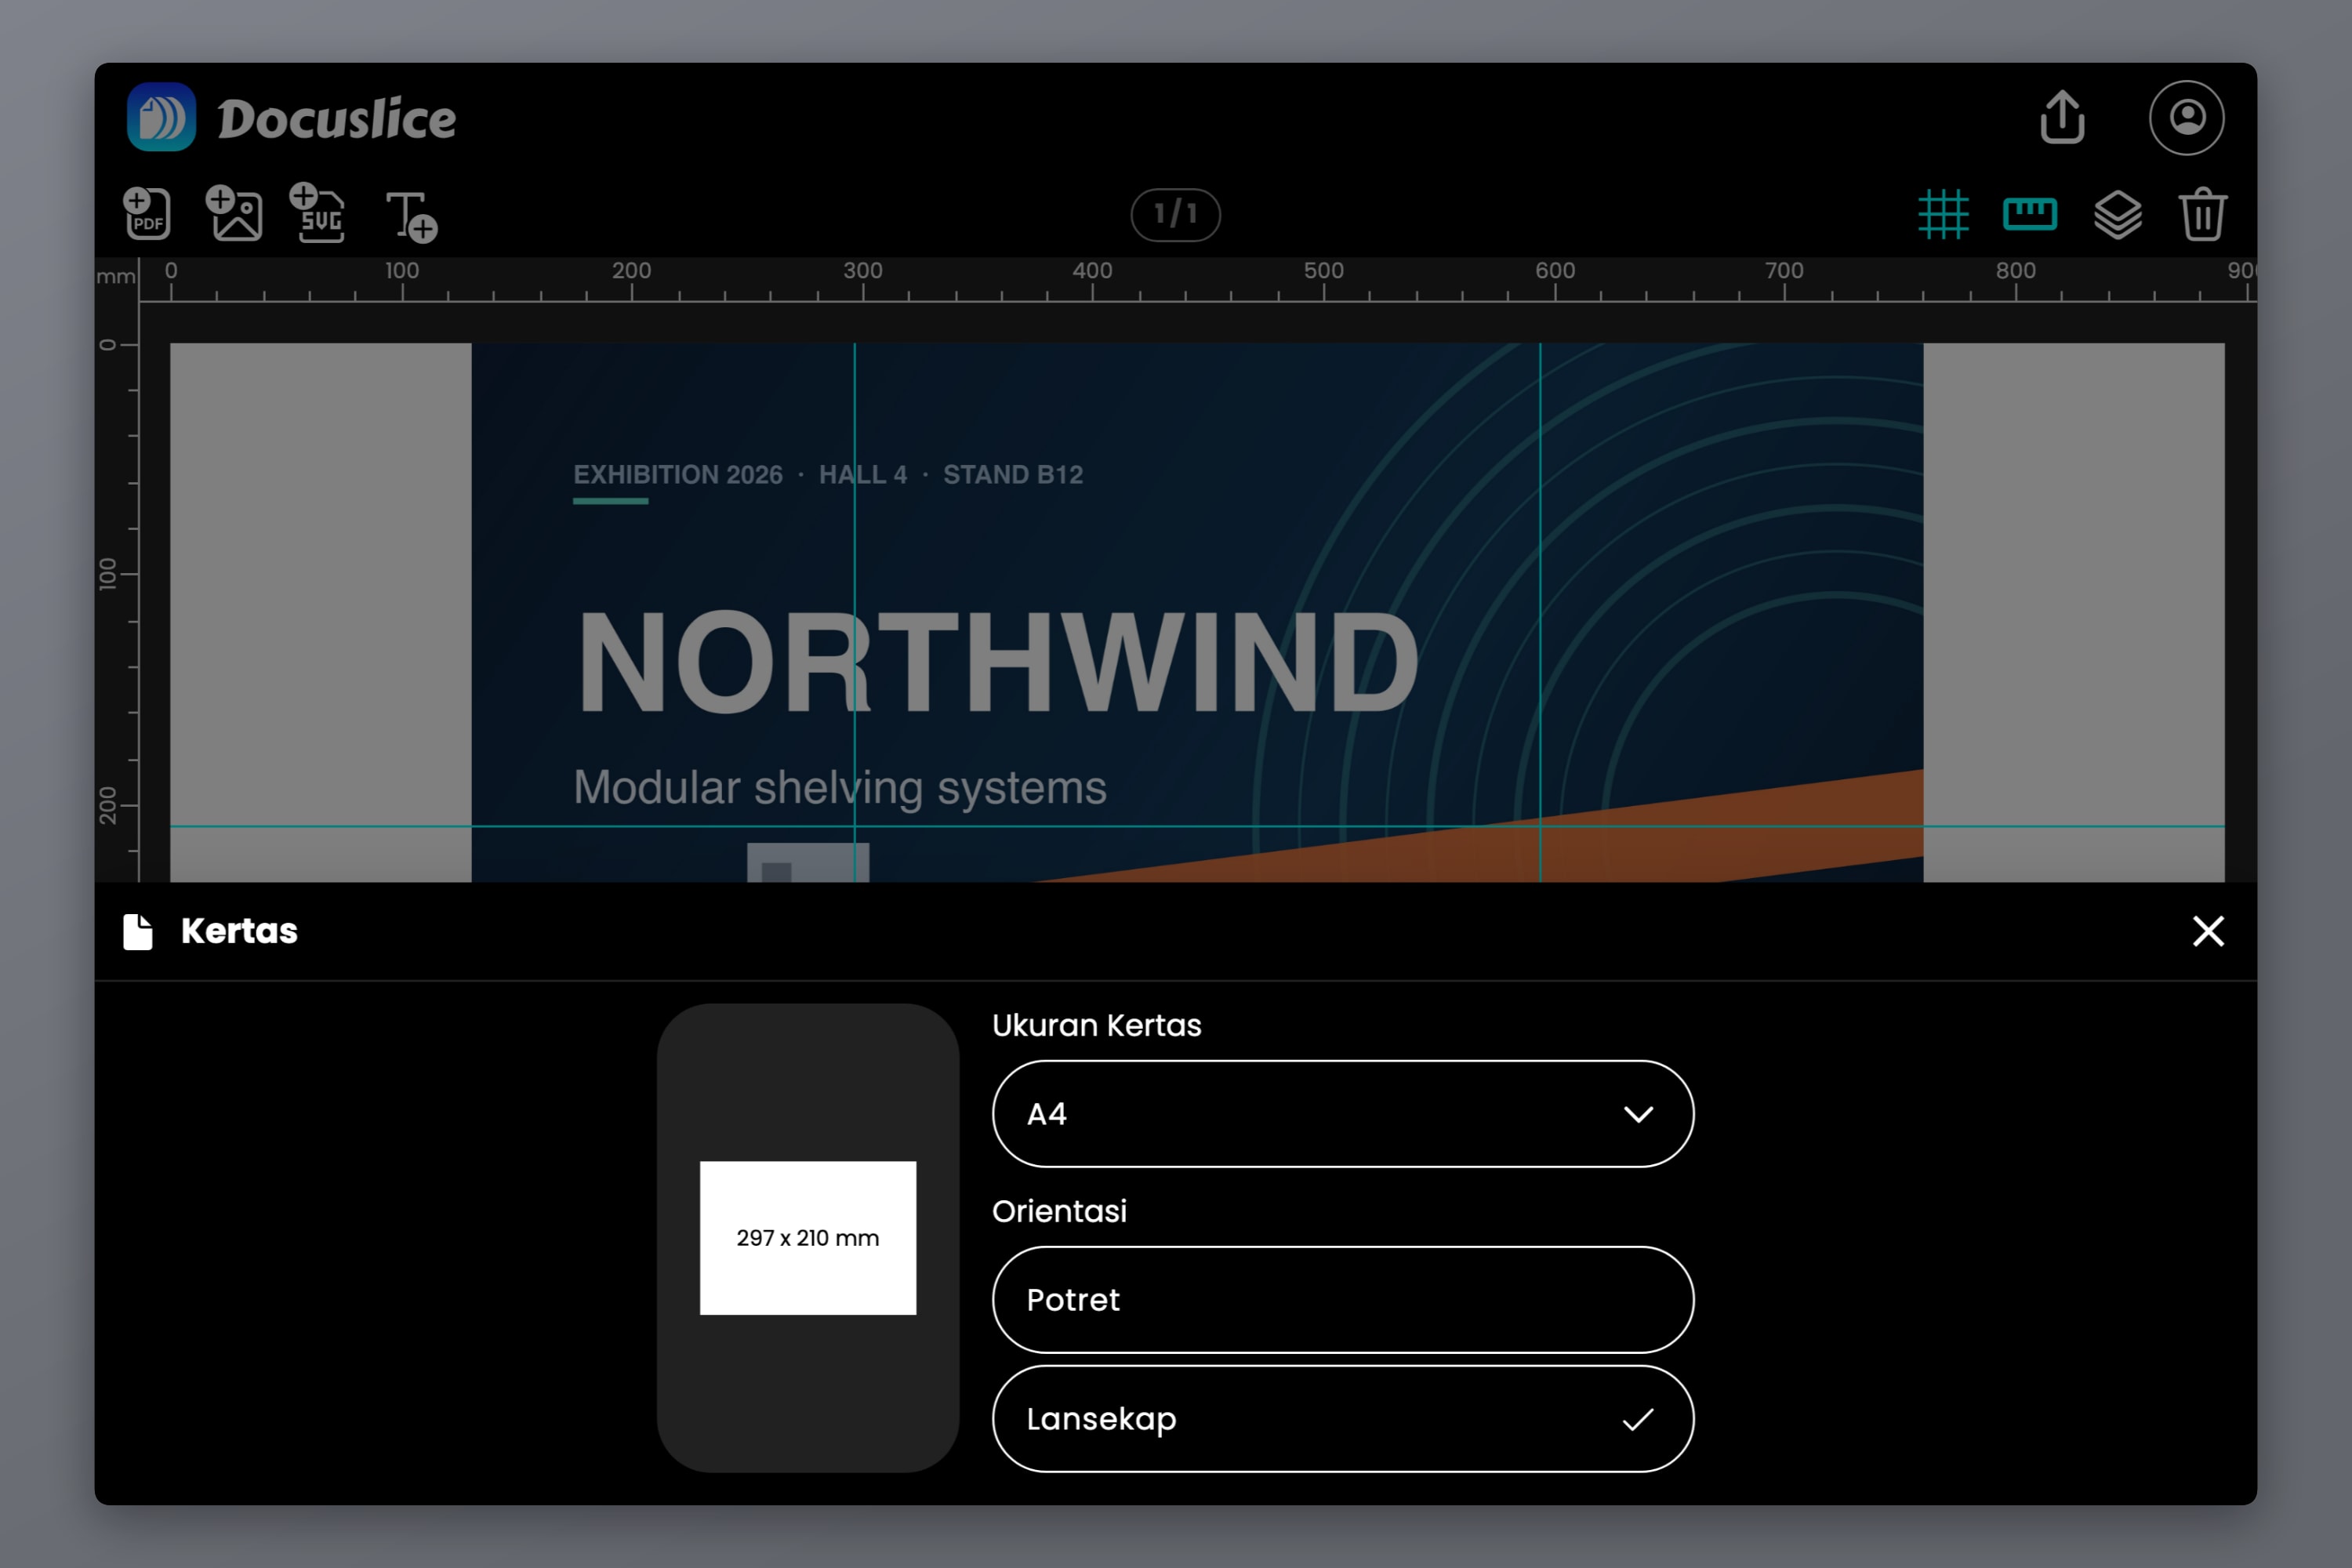Click the 100 mark on vertical ruler
Image resolution: width=2352 pixels, height=1568 pixels.
tap(107, 574)
